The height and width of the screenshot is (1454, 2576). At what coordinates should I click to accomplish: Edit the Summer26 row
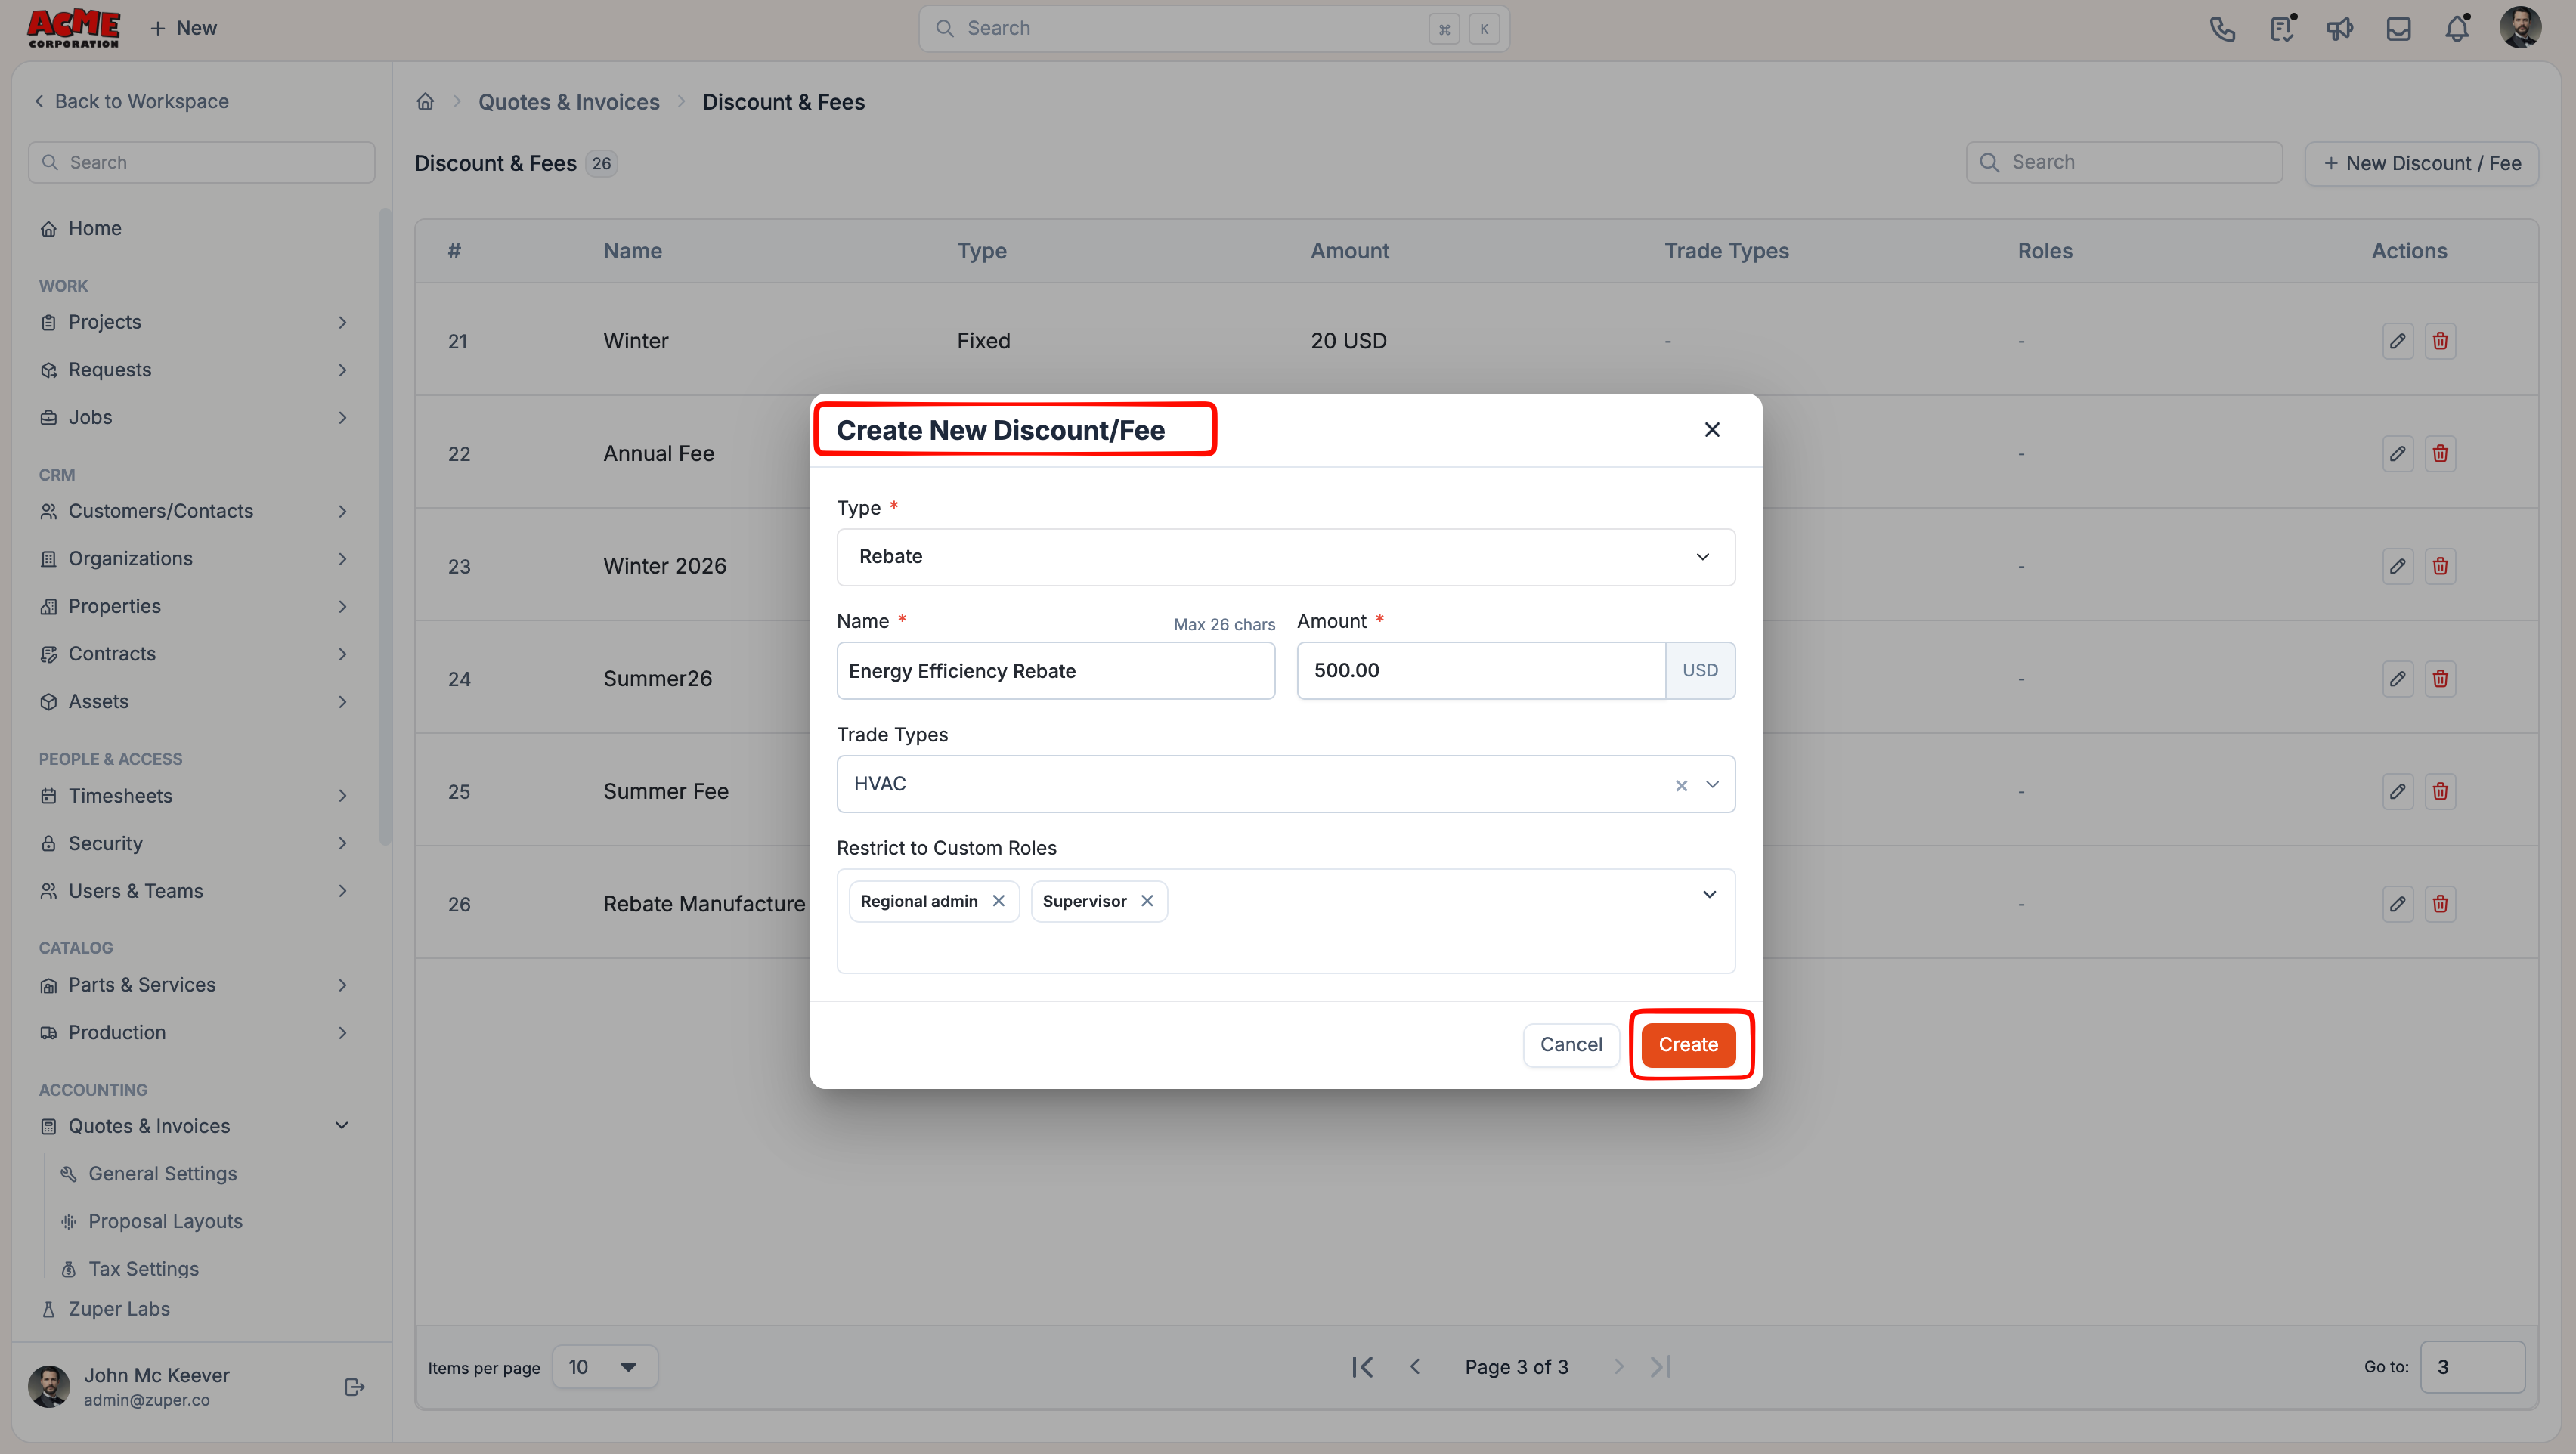pyautogui.click(x=2397, y=679)
